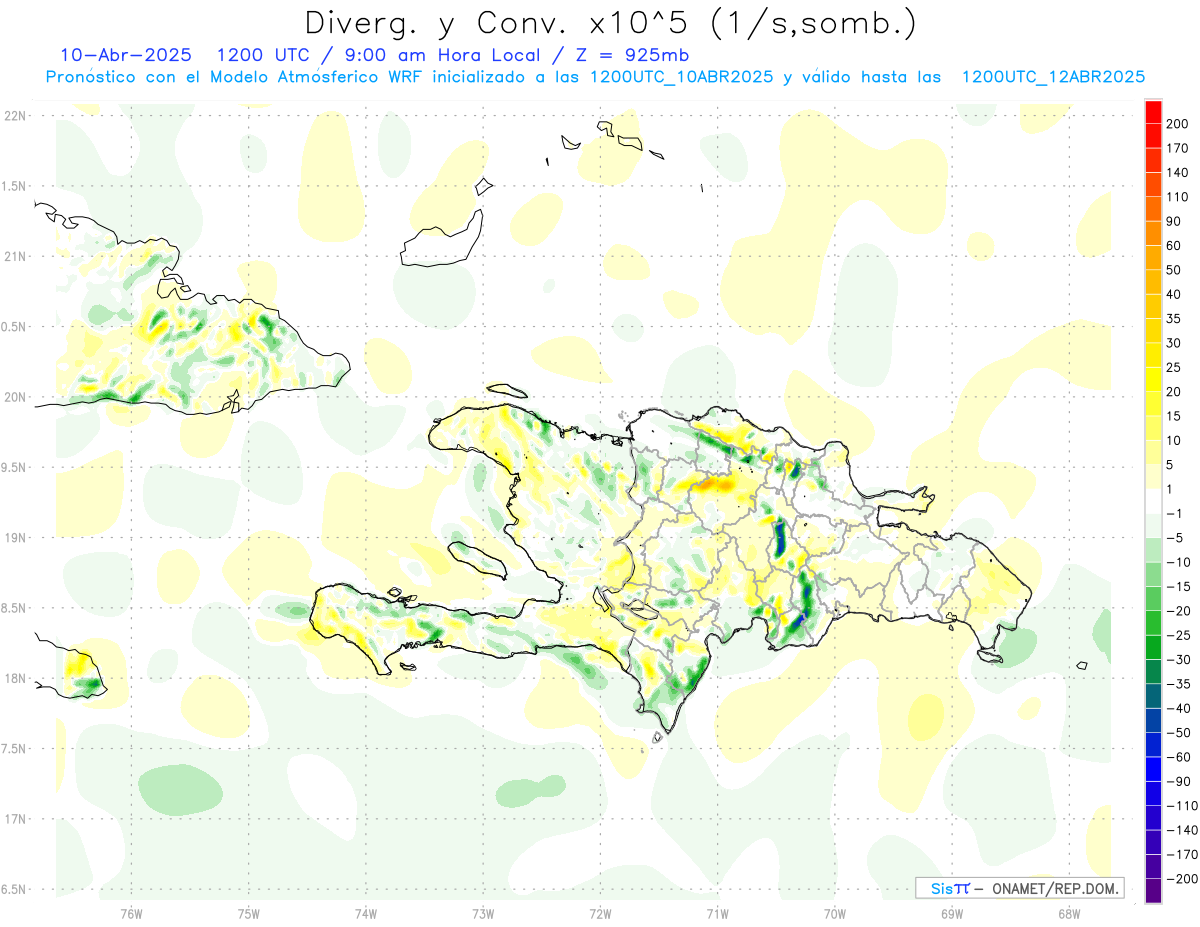Click the '71W' longitude label

click(x=717, y=913)
